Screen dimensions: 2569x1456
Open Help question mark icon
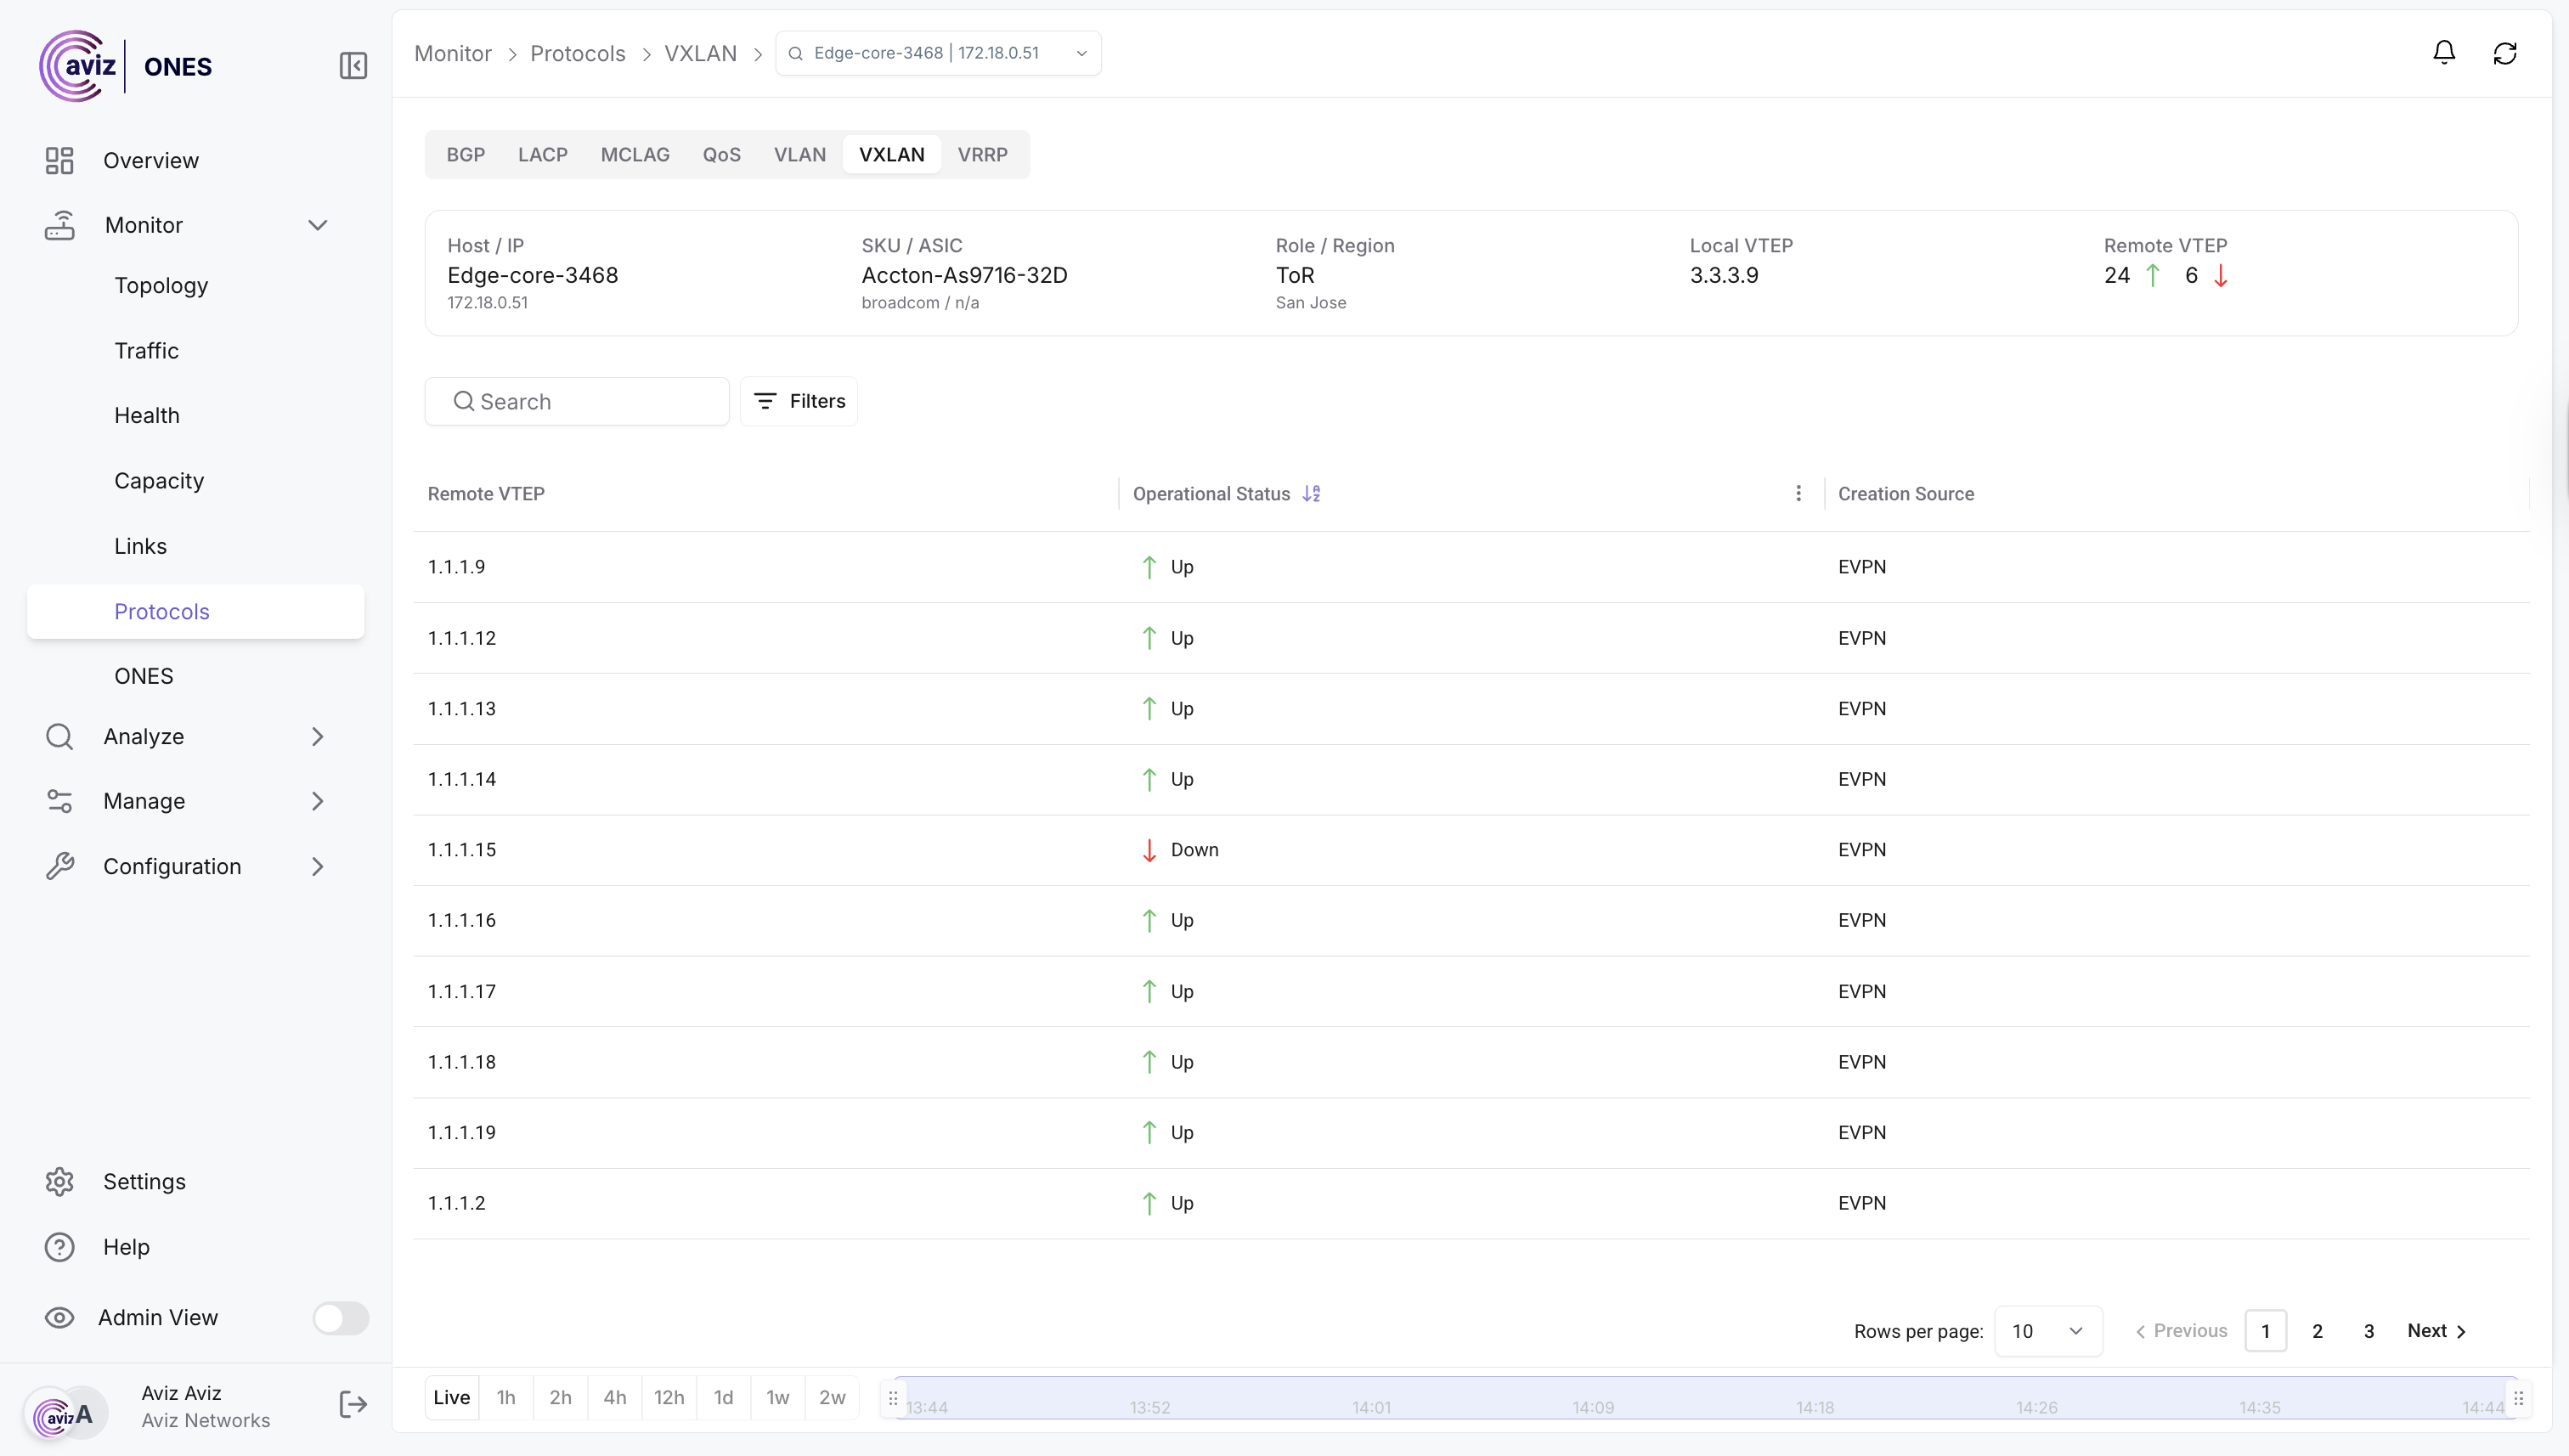pyautogui.click(x=60, y=1247)
